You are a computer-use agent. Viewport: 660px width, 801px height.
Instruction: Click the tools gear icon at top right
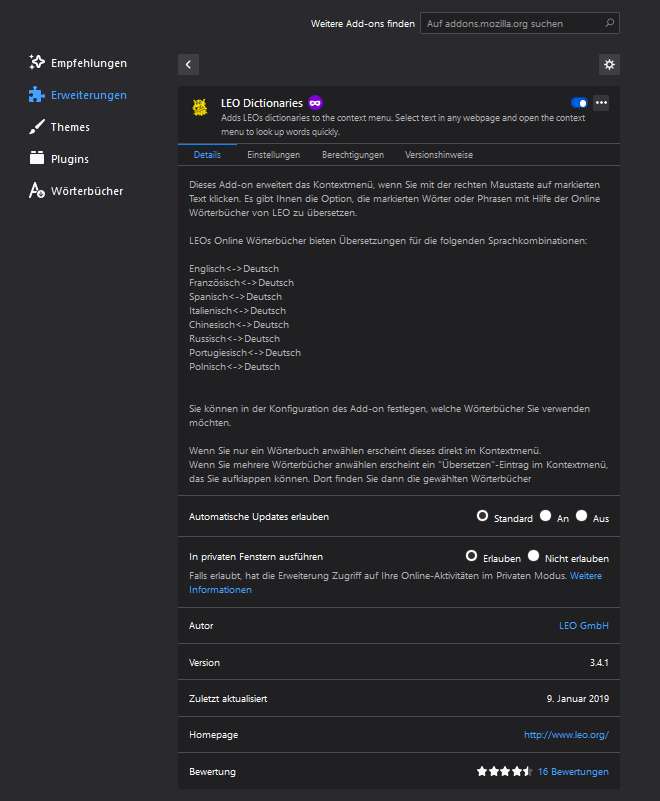pyautogui.click(x=610, y=64)
